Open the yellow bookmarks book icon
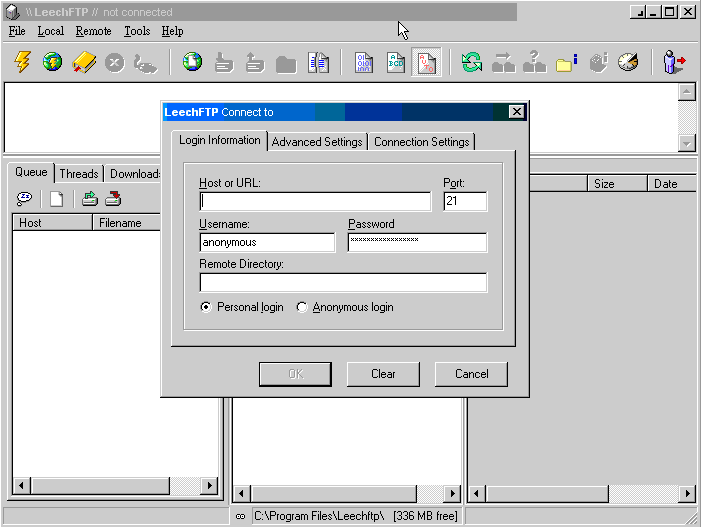This screenshot has height=527, width=701. pyautogui.click(x=84, y=62)
